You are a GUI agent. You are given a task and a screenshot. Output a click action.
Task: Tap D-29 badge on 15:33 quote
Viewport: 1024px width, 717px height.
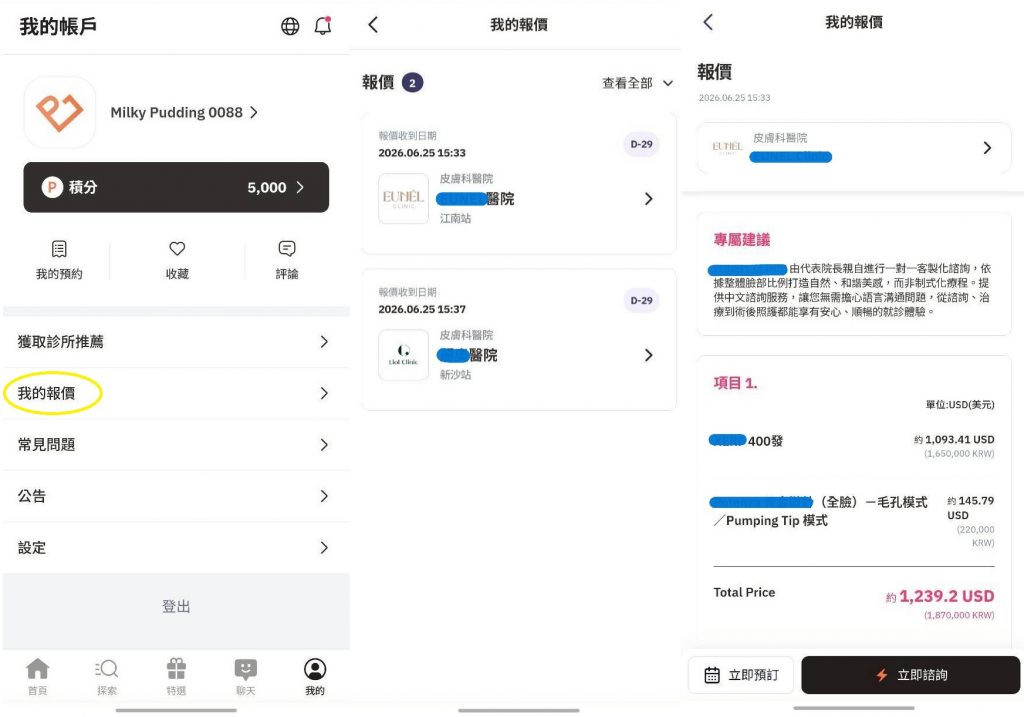tap(641, 144)
